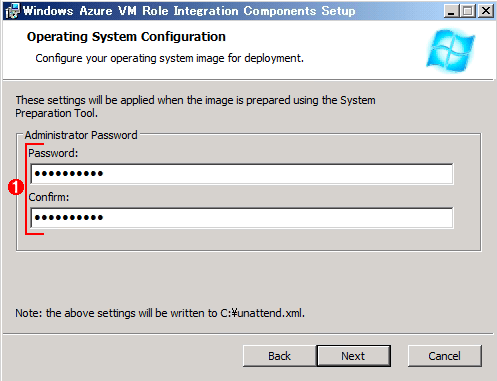Click the 'Configure your operating system image' subtitle
The width and height of the screenshot is (497, 381).
coord(169,58)
